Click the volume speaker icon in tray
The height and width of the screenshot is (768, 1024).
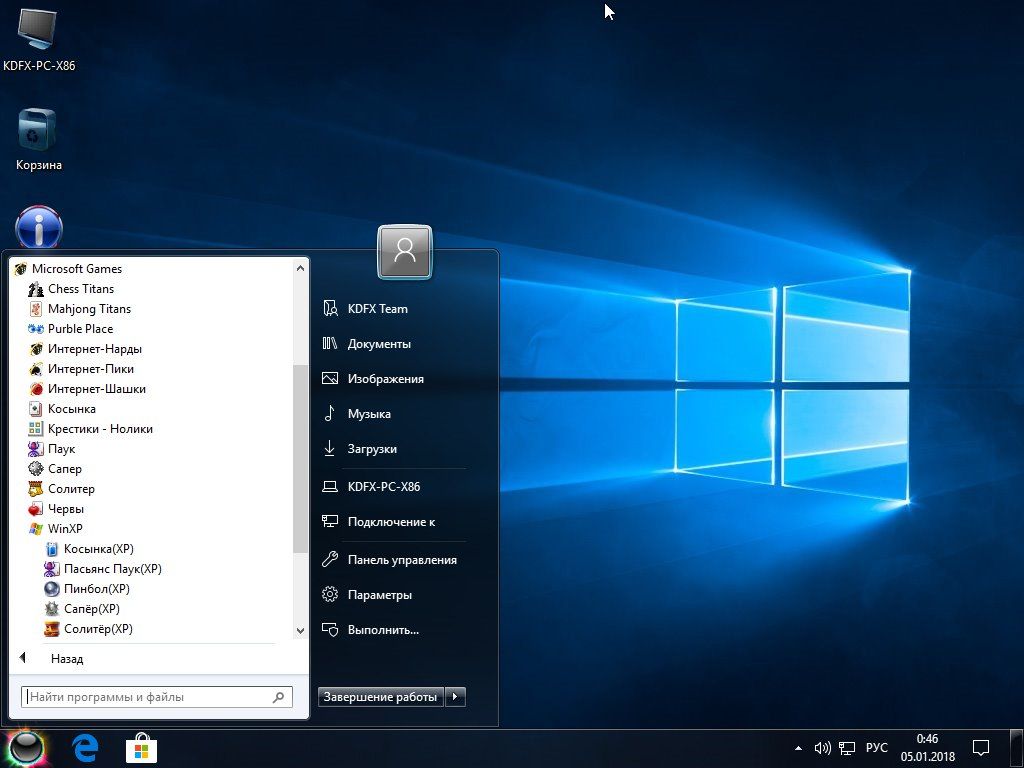822,748
